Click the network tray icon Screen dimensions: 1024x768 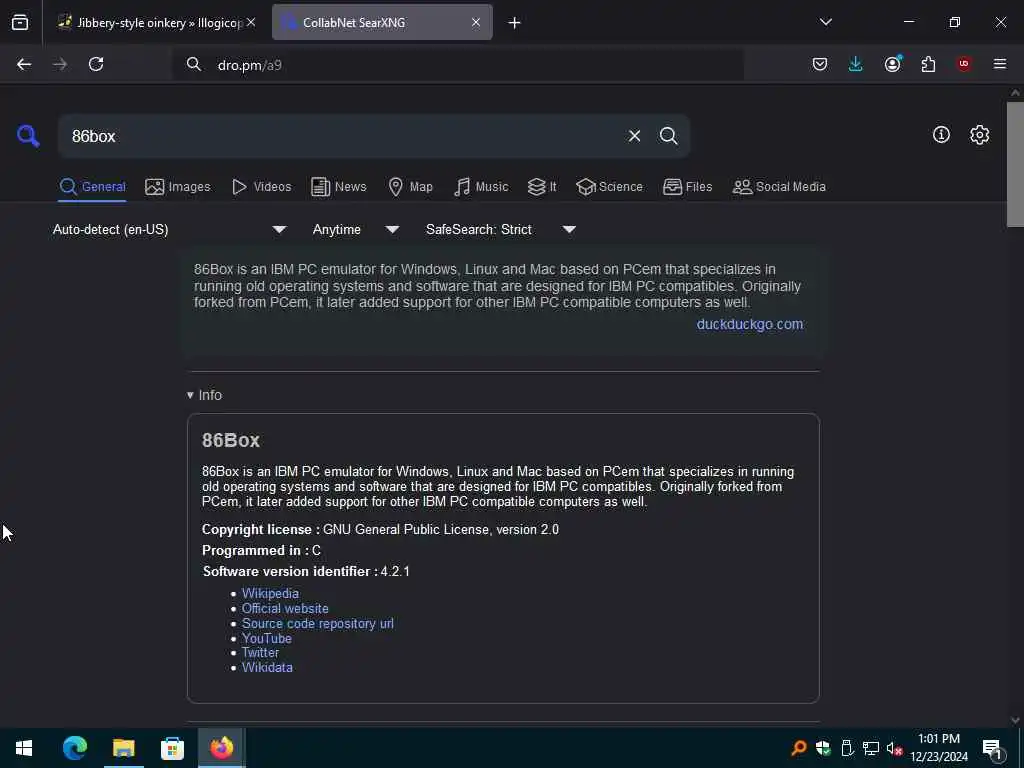[x=871, y=748]
